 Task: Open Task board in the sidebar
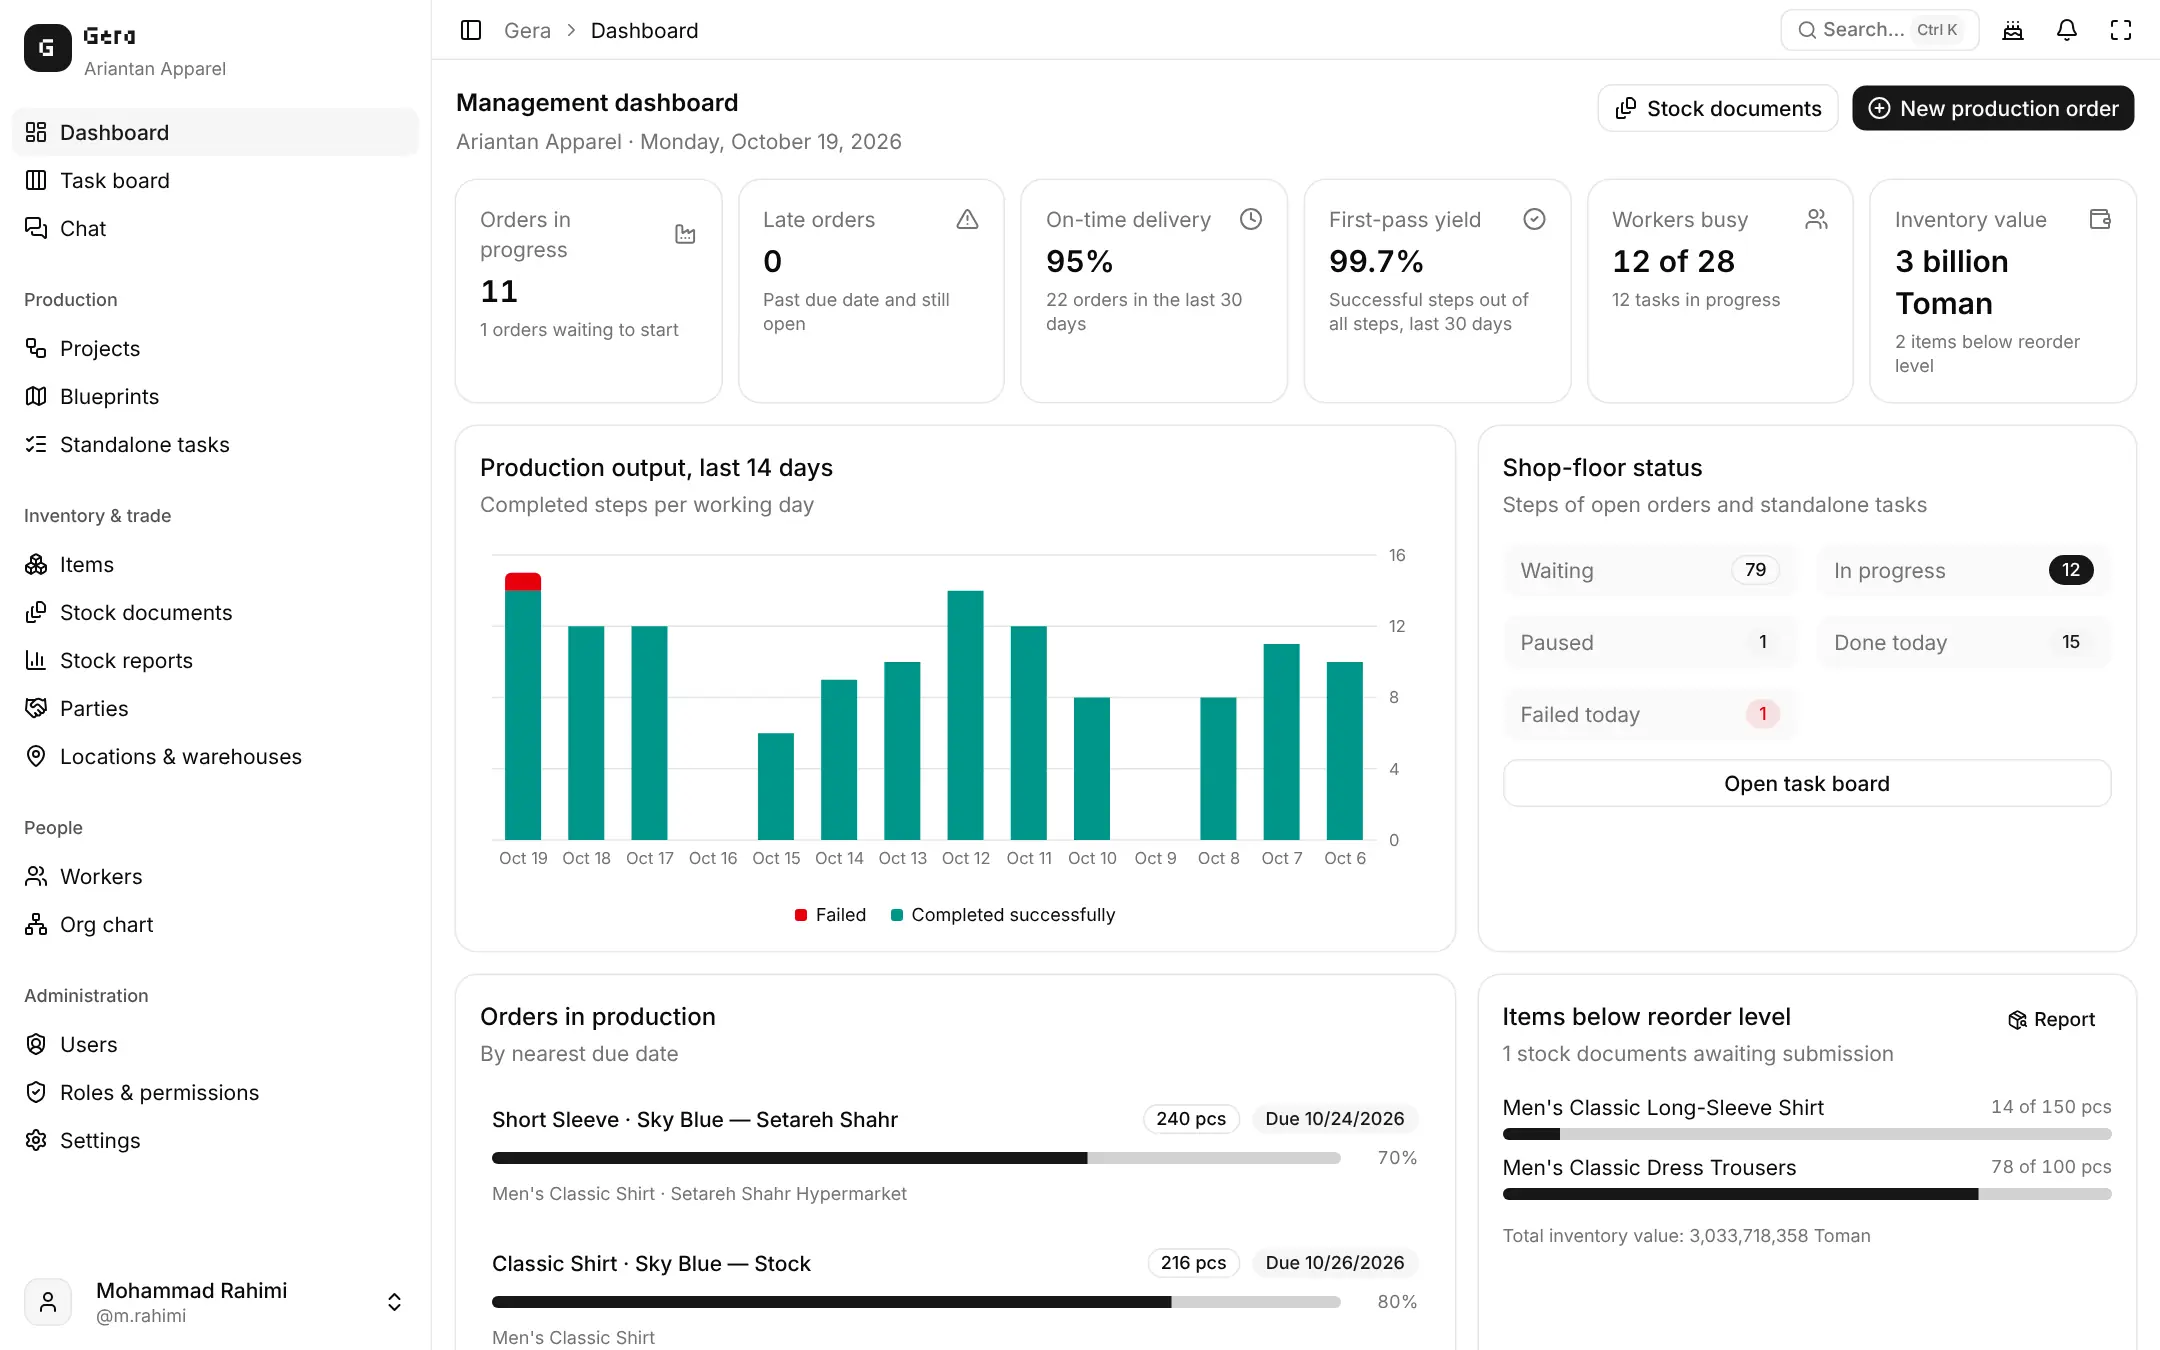point(215,180)
